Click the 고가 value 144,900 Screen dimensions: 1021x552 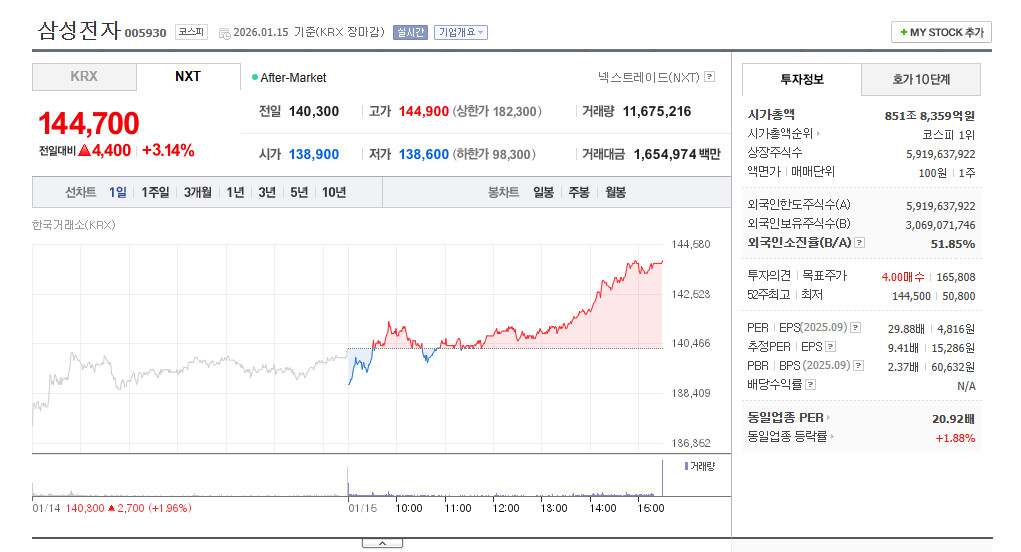coord(424,111)
